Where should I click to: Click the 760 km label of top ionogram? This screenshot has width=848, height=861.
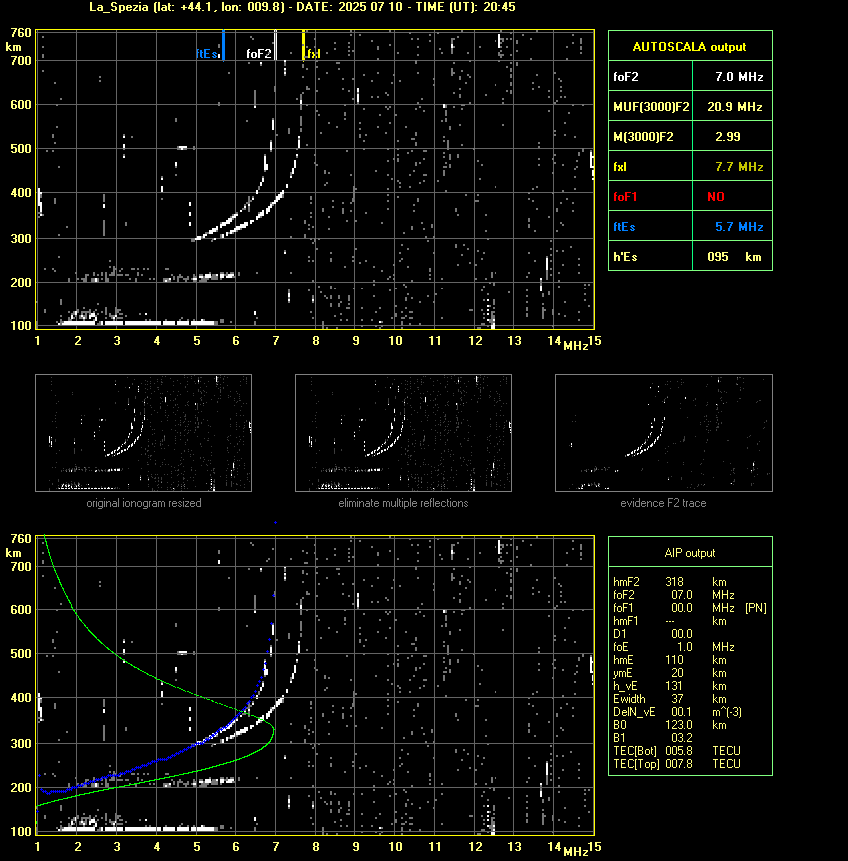tap(21, 33)
